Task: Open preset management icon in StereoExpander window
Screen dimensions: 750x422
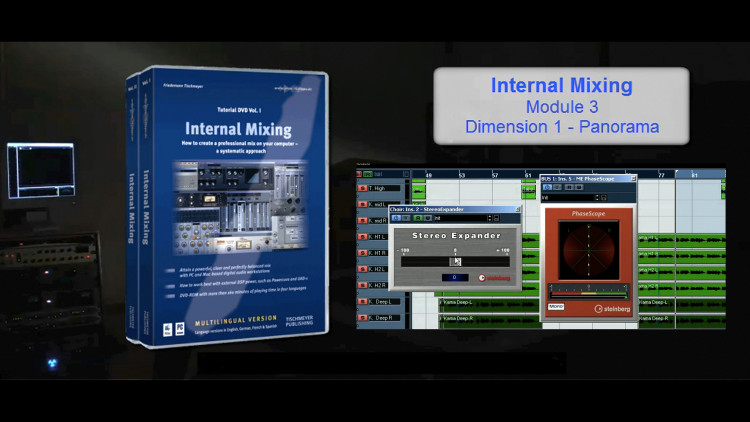Action: pyautogui.click(x=496, y=218)
